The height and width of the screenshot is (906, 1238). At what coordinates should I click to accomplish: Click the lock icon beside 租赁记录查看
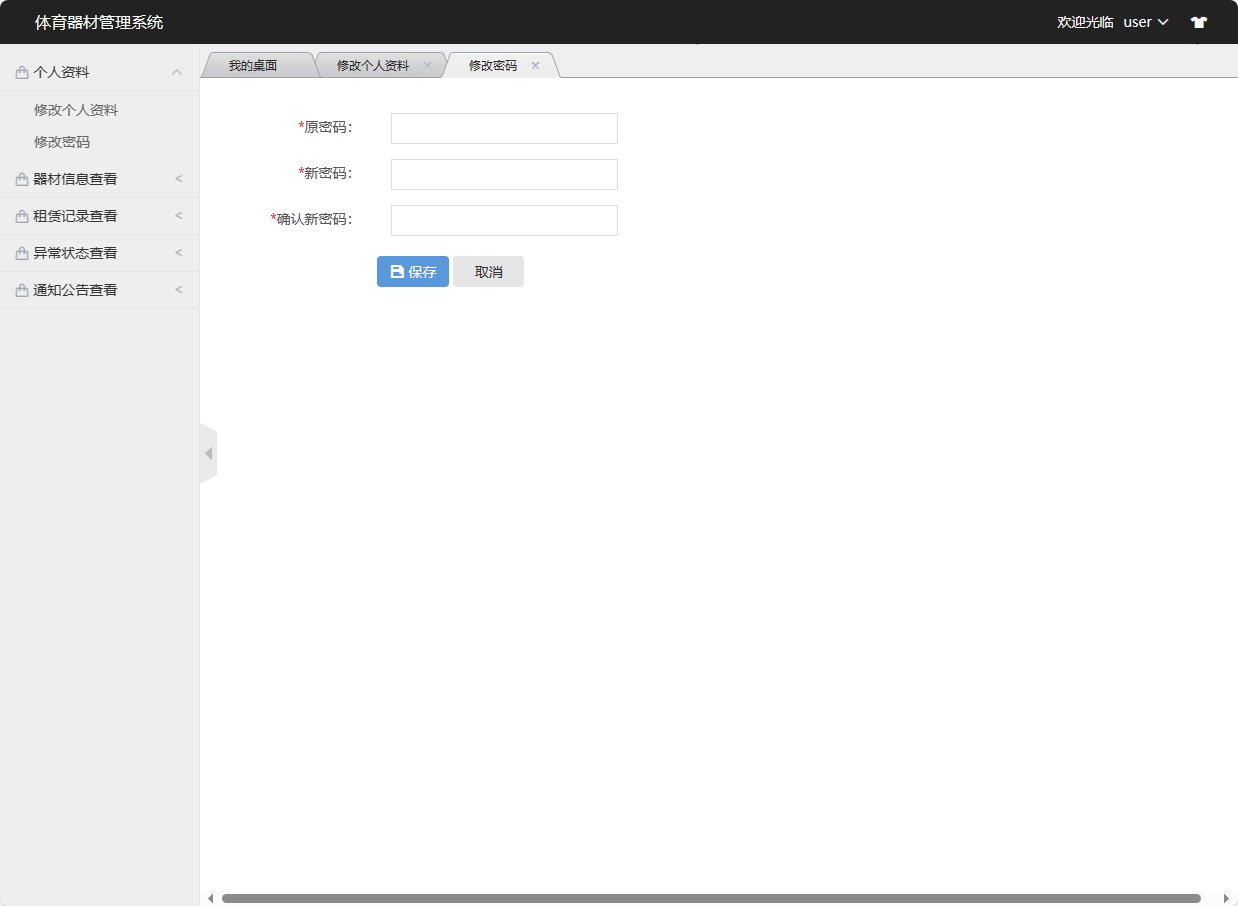tap(20, 215)
